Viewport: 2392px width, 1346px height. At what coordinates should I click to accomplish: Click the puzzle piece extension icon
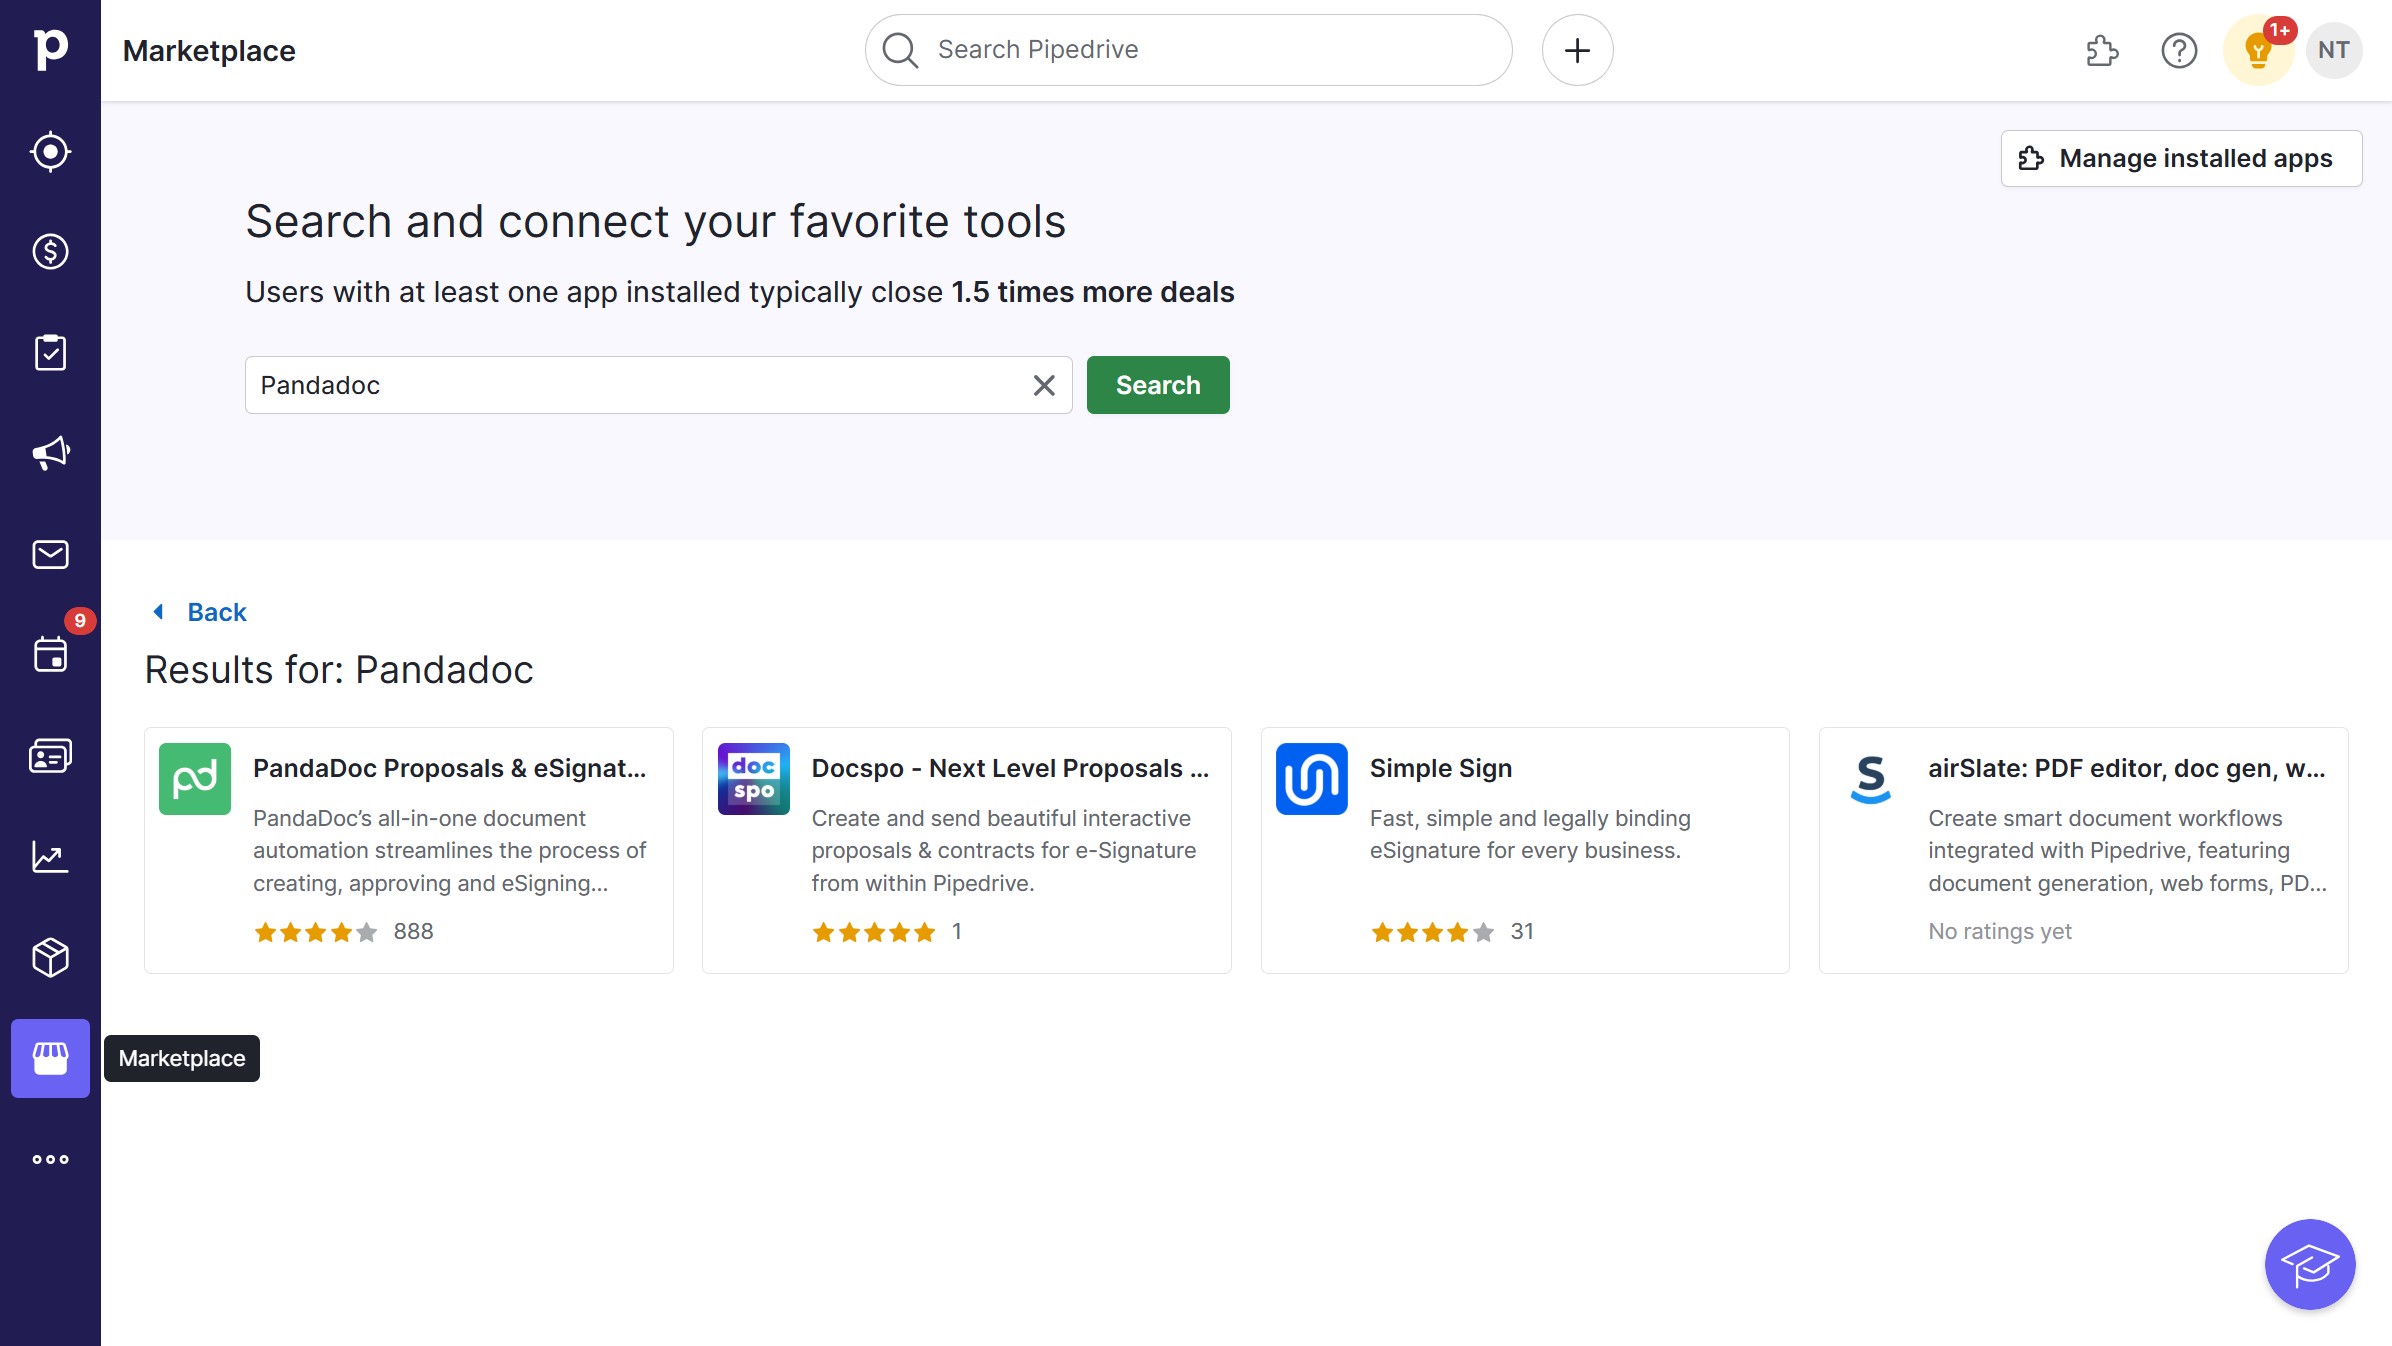pos(2101,50)
